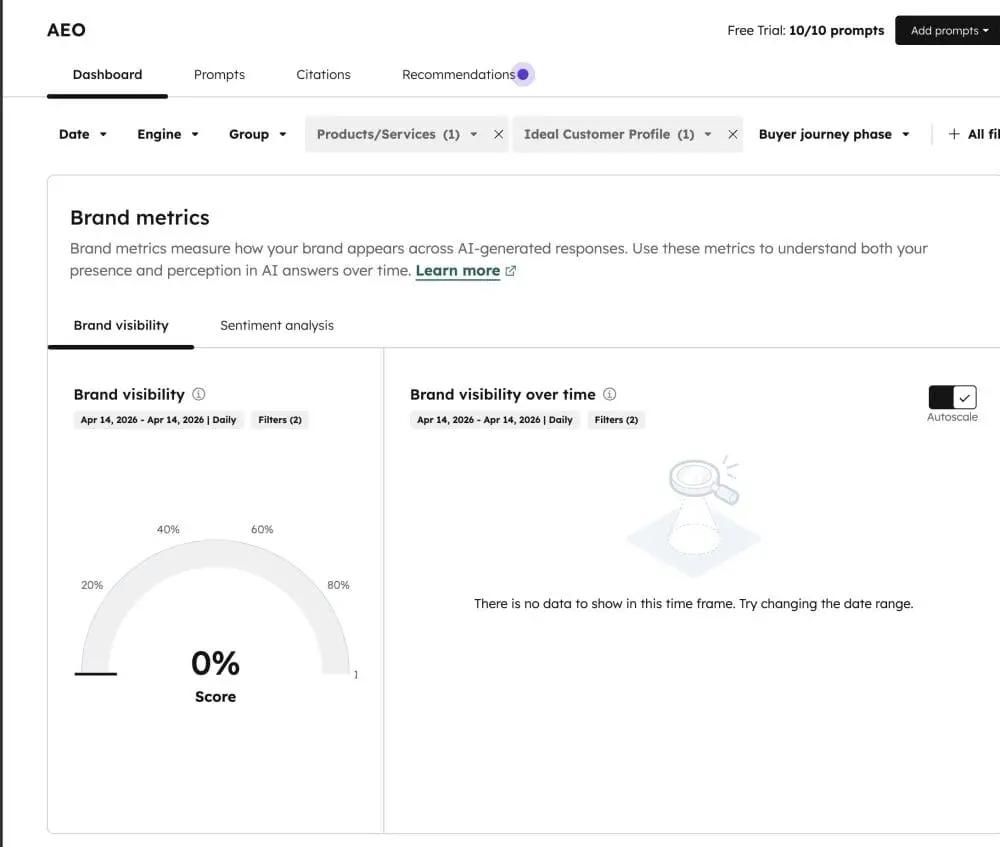Click Filters (2) tag under Brand visibility
The image size is (1000, 847).
(x=280, y=420)
